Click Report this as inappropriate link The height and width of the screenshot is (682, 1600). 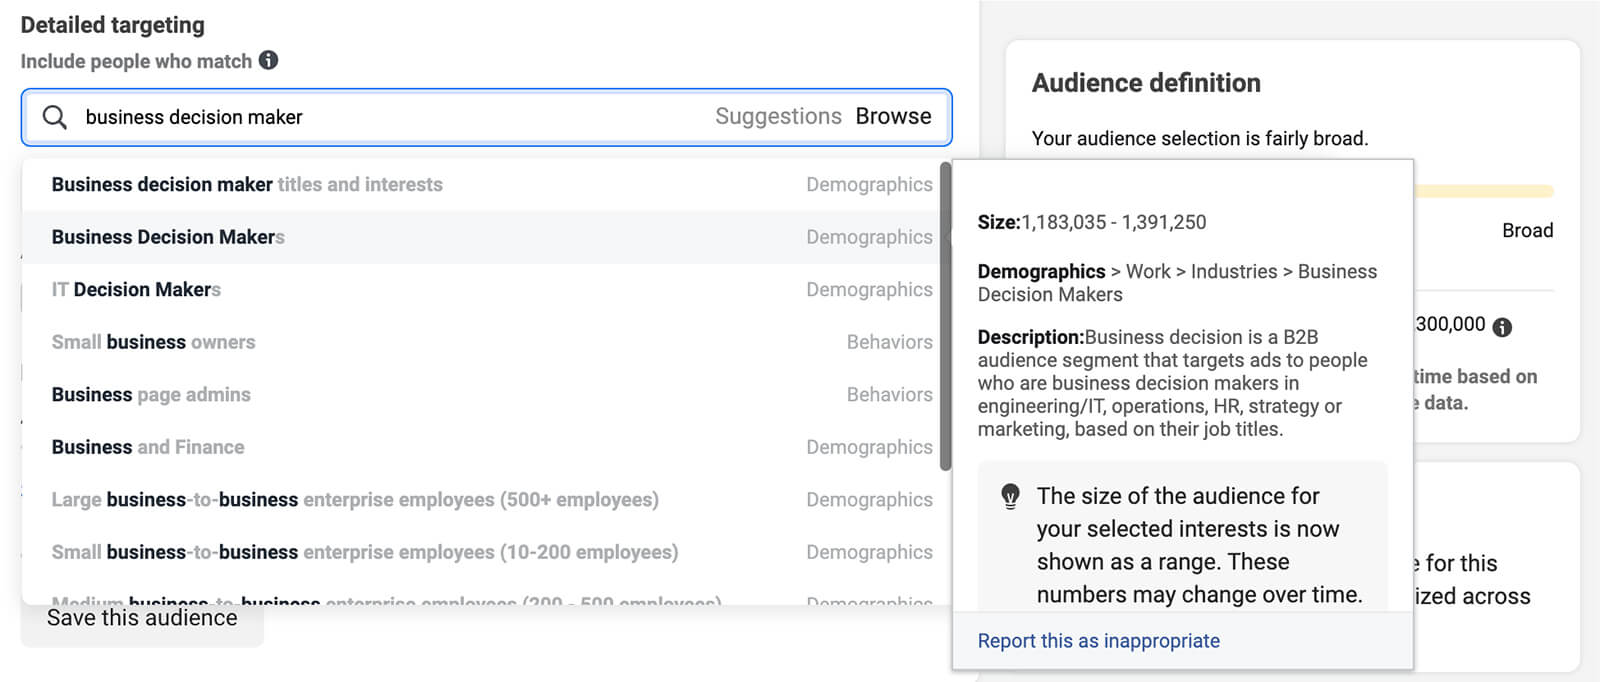coord(1098,641)
